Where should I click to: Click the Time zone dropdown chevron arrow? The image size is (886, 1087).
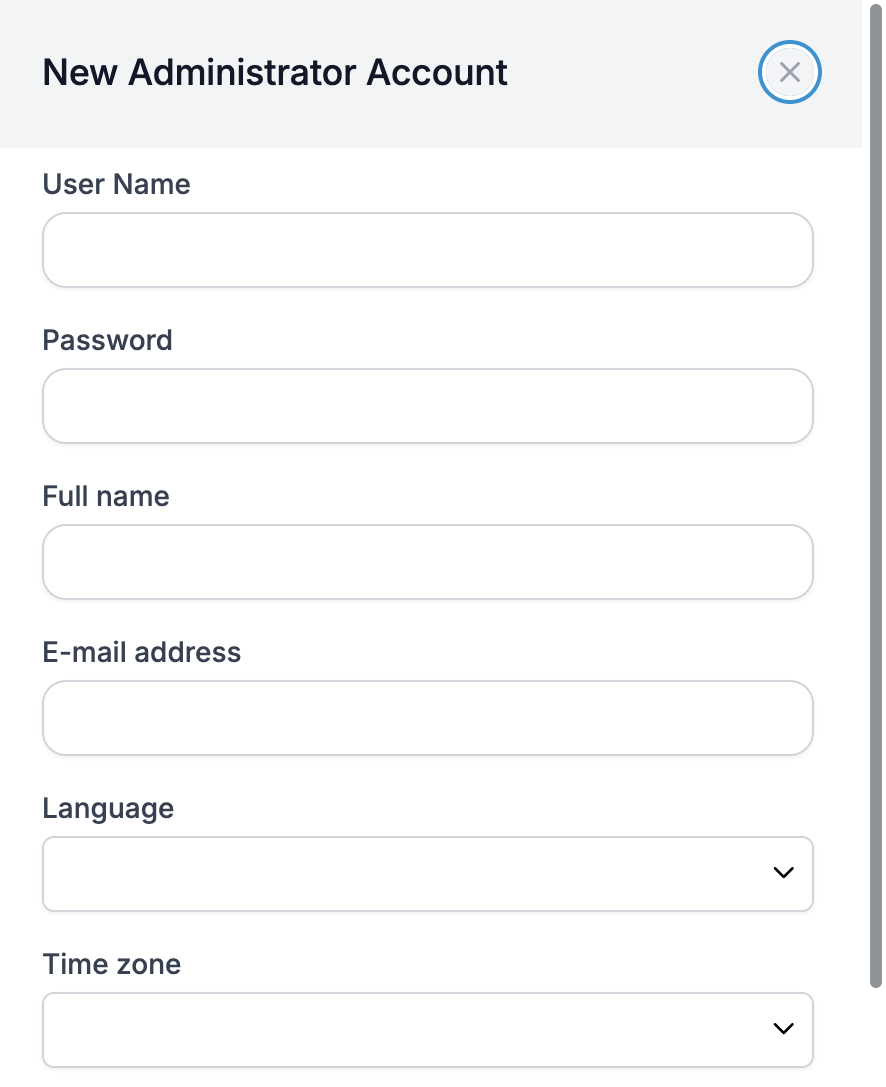click(x=783, y=1029)
